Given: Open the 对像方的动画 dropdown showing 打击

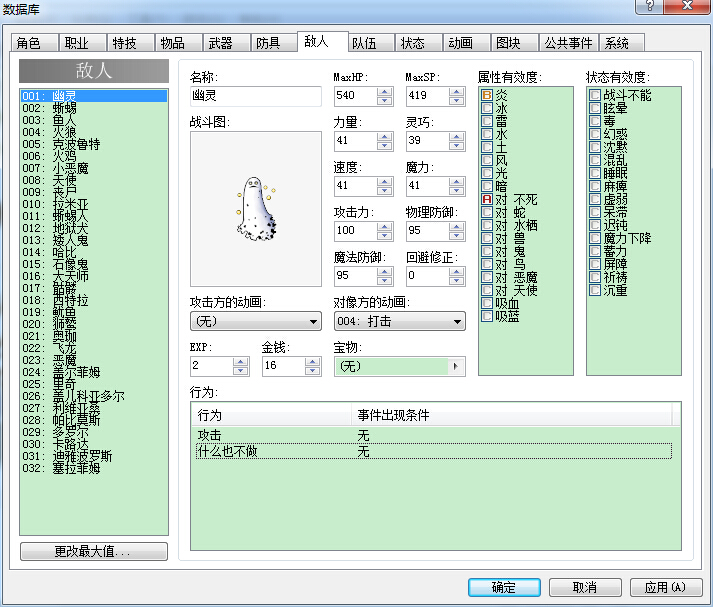Looking at the screenshot, I should pos(400,321).
